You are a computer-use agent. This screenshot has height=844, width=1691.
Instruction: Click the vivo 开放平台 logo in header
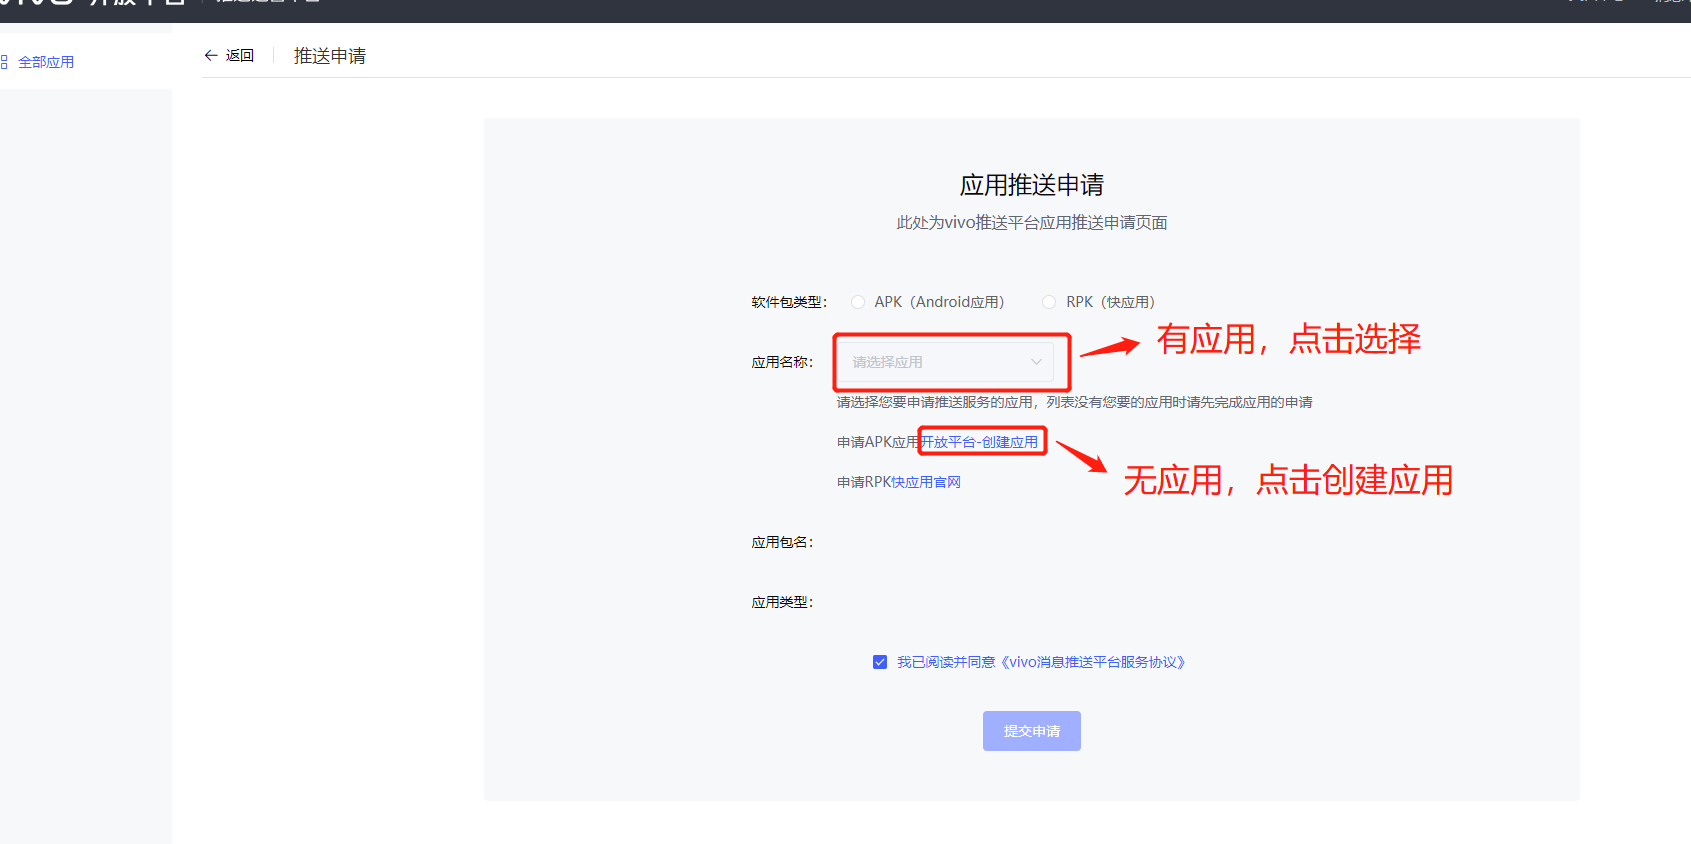90,3
